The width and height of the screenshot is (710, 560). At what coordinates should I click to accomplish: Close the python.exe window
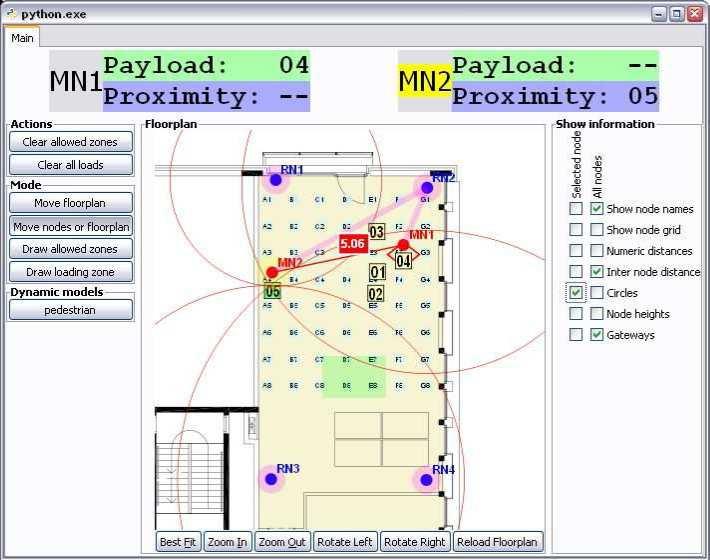(x=694, y=14)
